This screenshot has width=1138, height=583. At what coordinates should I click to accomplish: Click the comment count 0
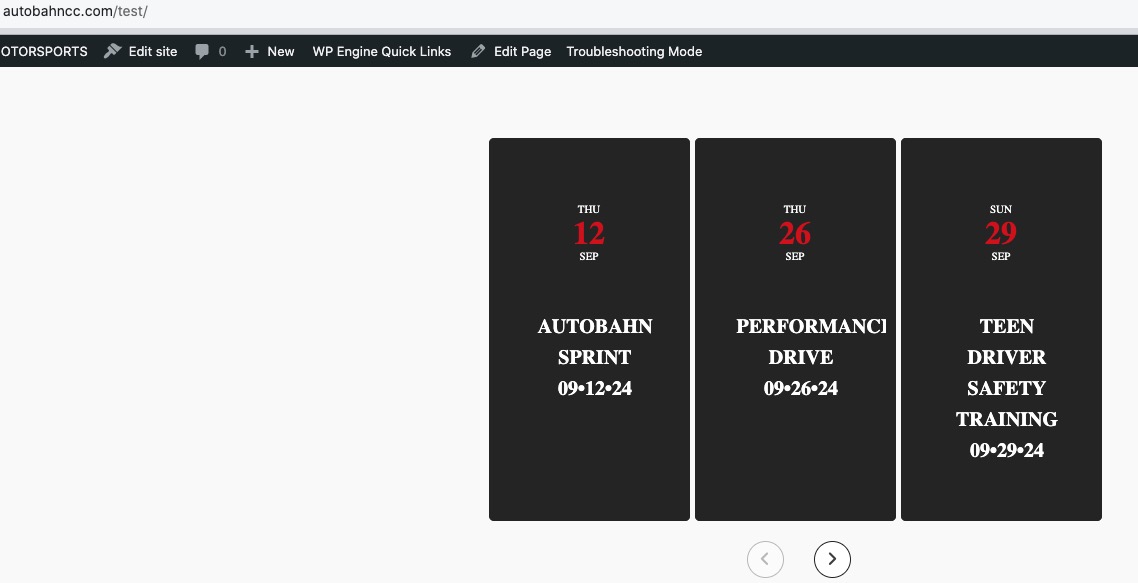[222, 52]
